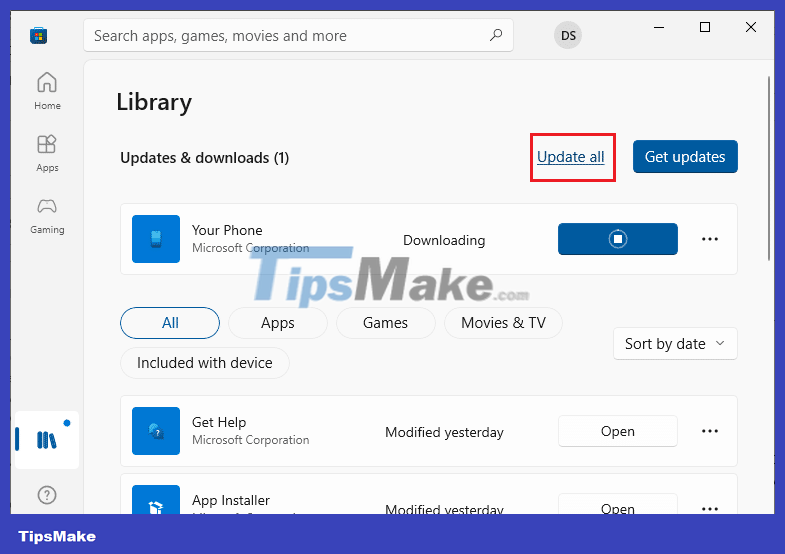The image size is (785, 554).
Task: Minimize the Microsoft Store window
Action: pos(659,28)
